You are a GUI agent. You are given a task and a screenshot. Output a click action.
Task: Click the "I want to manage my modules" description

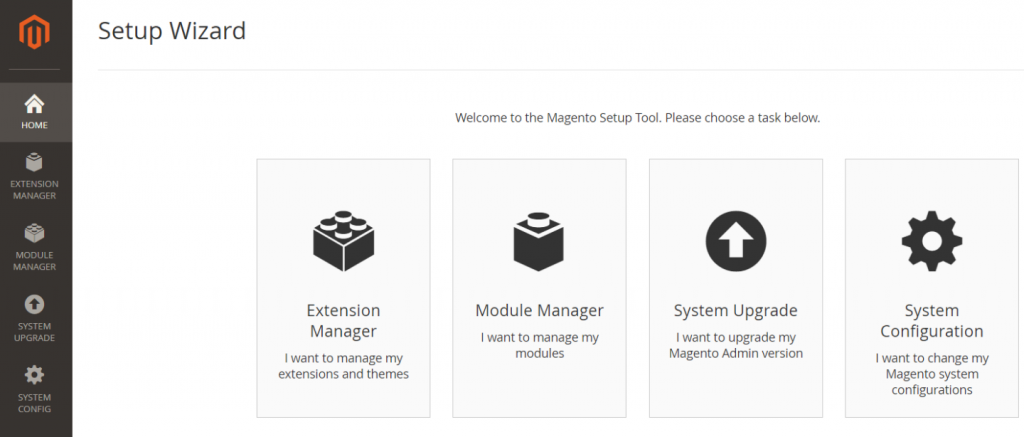pyautogui.click(x=539, y=345)
